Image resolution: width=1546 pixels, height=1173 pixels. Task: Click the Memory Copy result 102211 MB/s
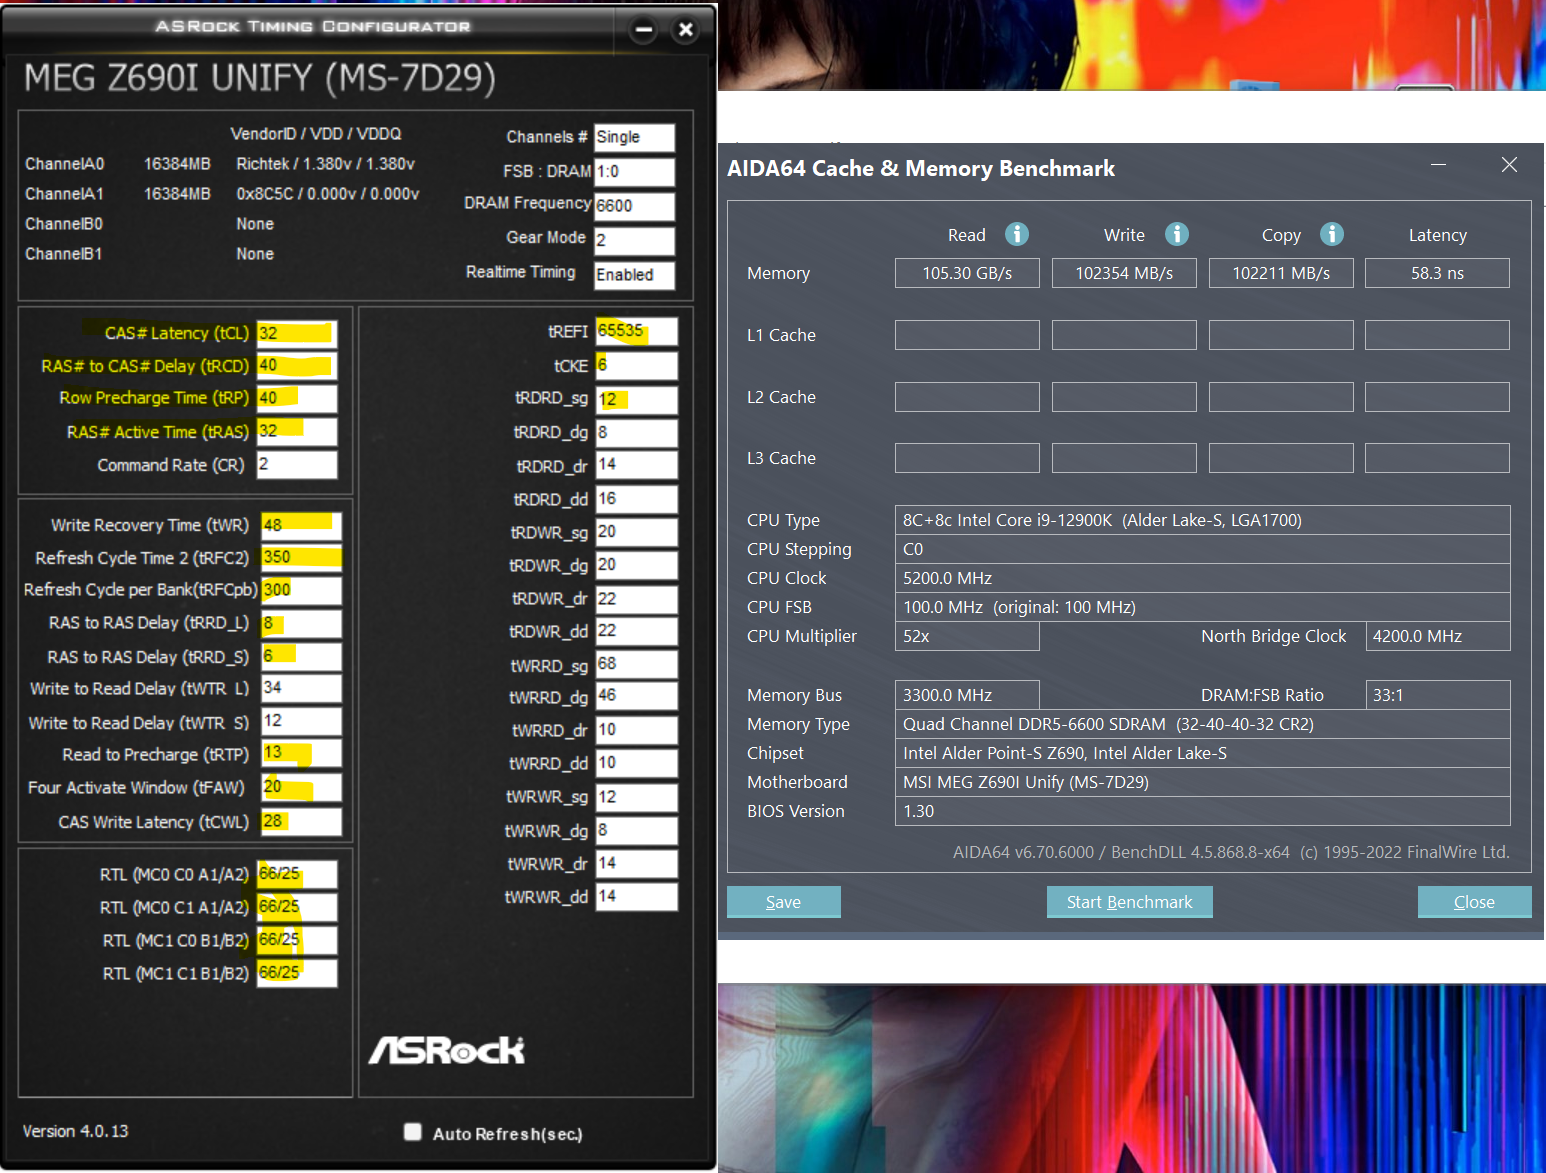(1281, 273)
